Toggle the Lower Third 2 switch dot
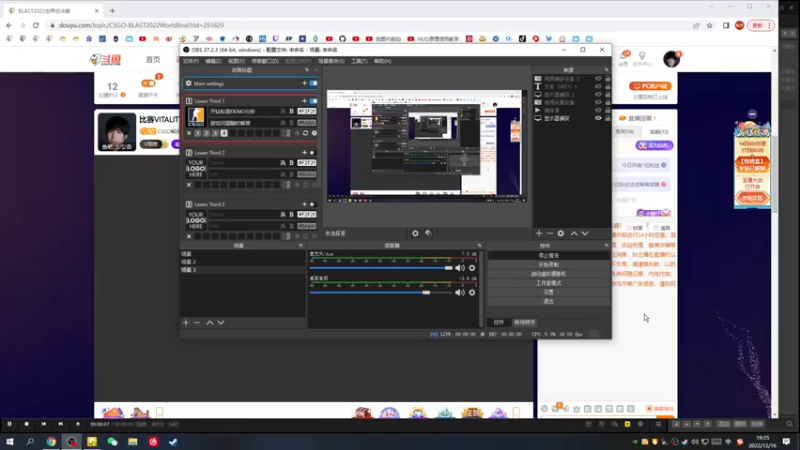This screenshot has width=800, height=450. click(x=312, y=153)
